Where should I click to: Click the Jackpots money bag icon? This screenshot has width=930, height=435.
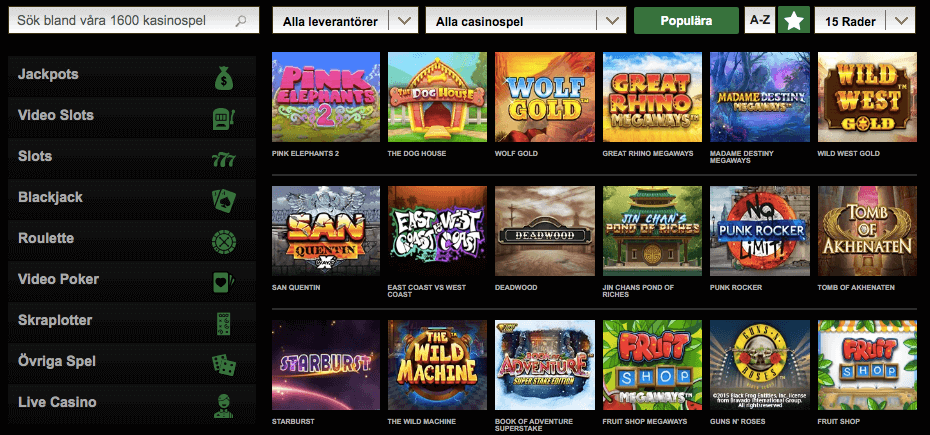pos(224,78)
